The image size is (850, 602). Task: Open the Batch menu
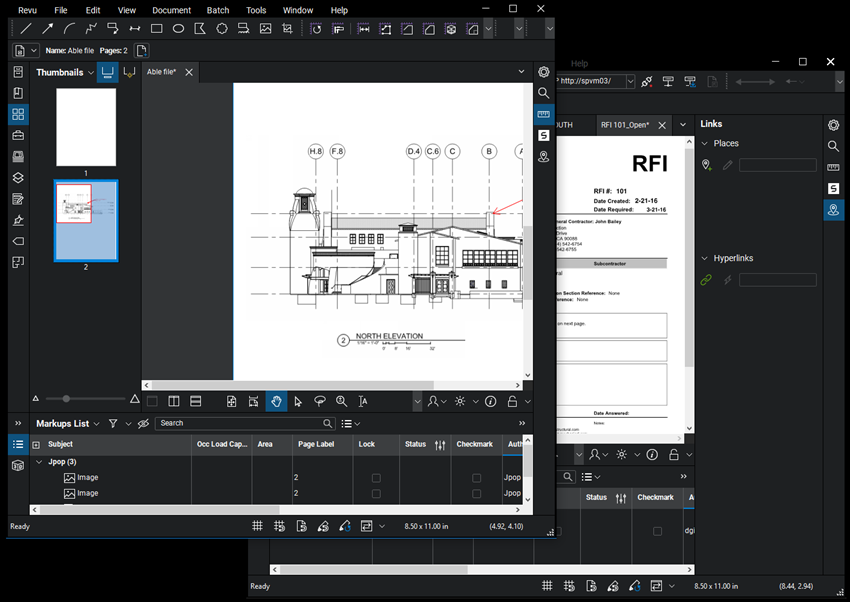pyautogui.click(x=217, y=10)
